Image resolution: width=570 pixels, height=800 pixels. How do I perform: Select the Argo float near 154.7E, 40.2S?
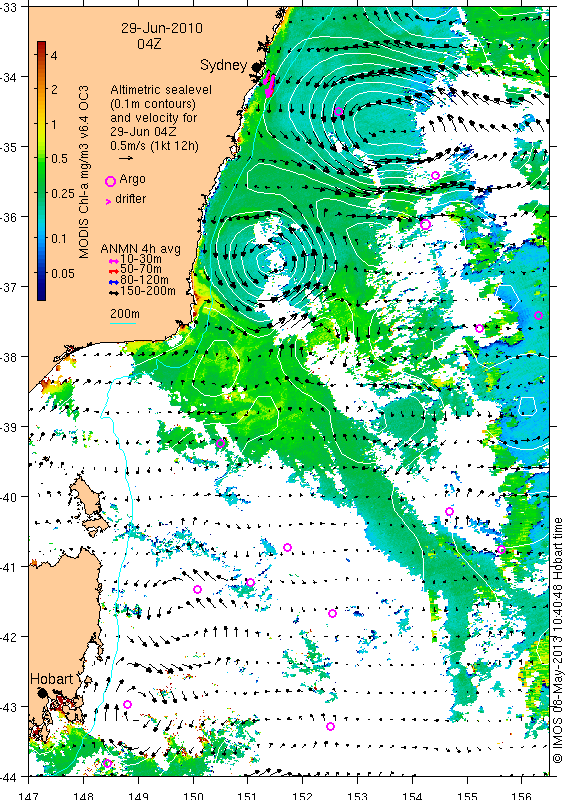[449, 512]
